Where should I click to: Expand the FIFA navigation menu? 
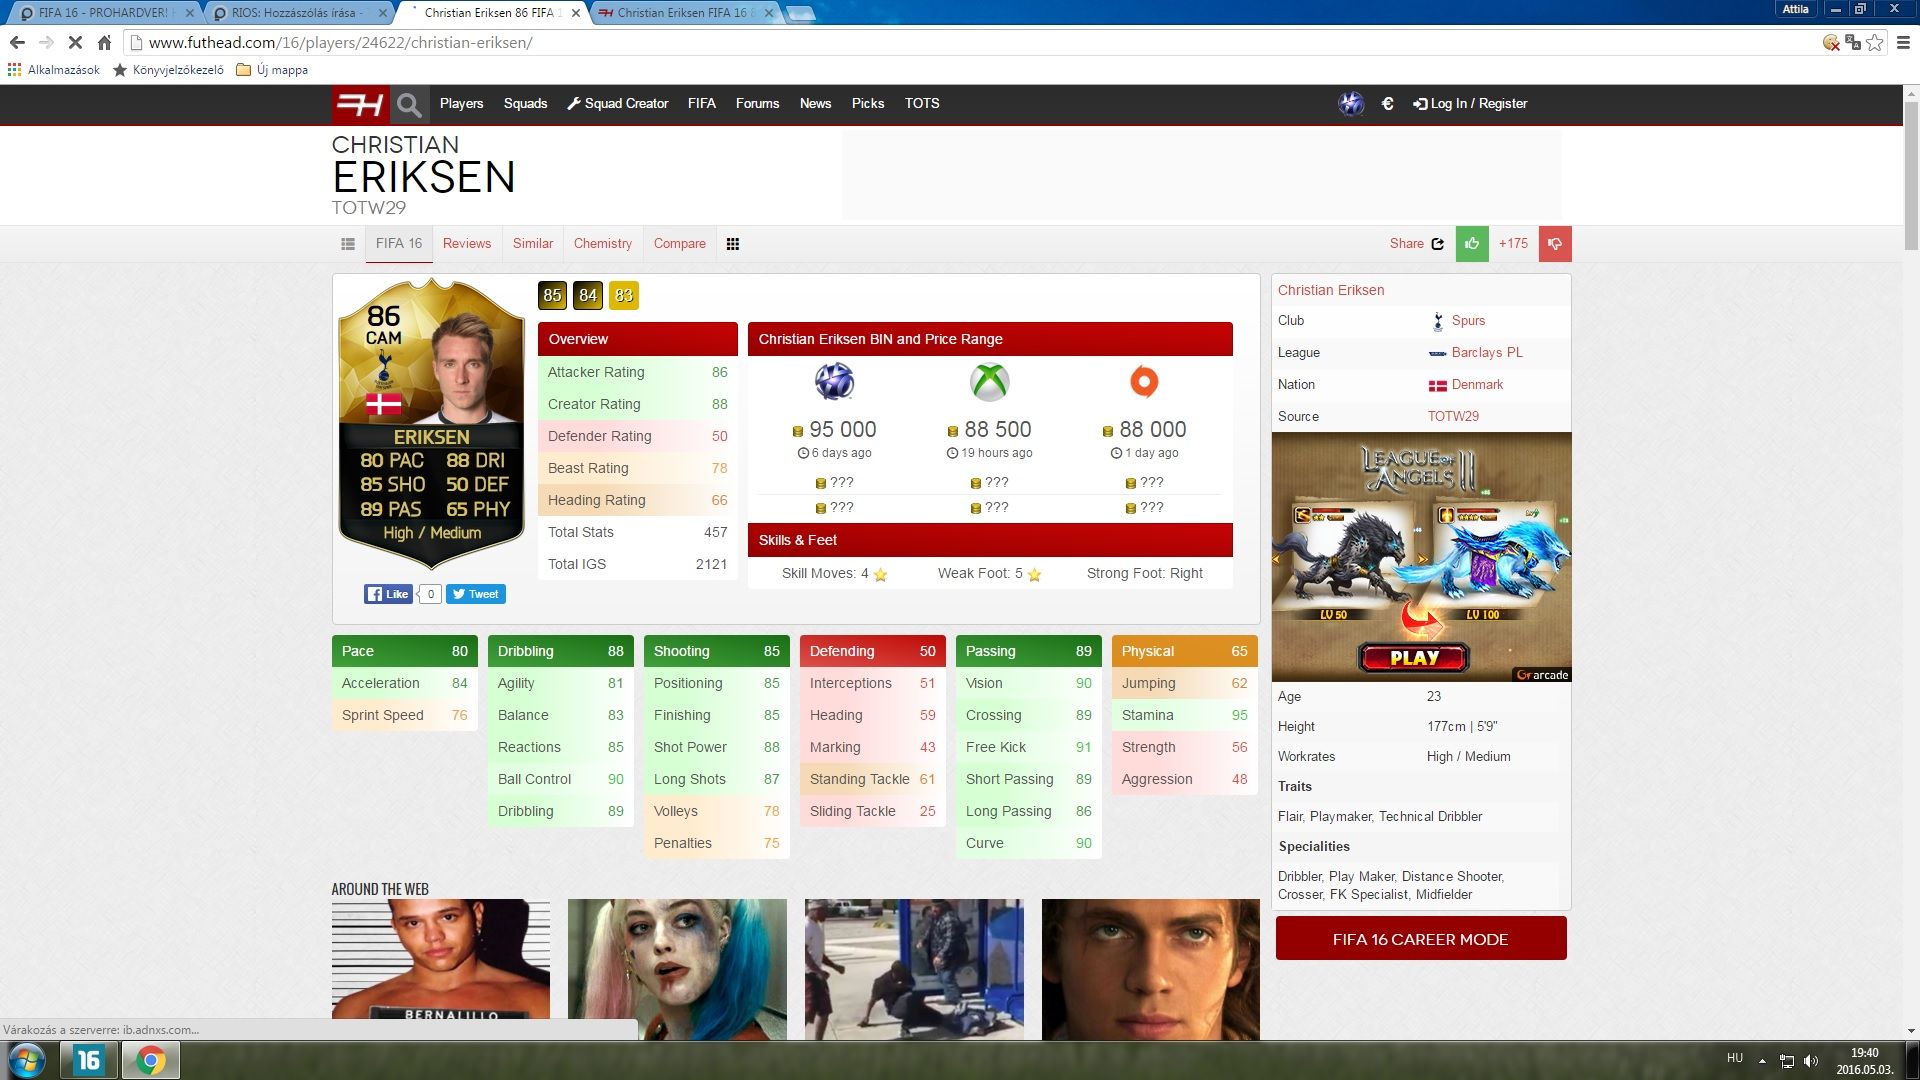coord(701,104)
